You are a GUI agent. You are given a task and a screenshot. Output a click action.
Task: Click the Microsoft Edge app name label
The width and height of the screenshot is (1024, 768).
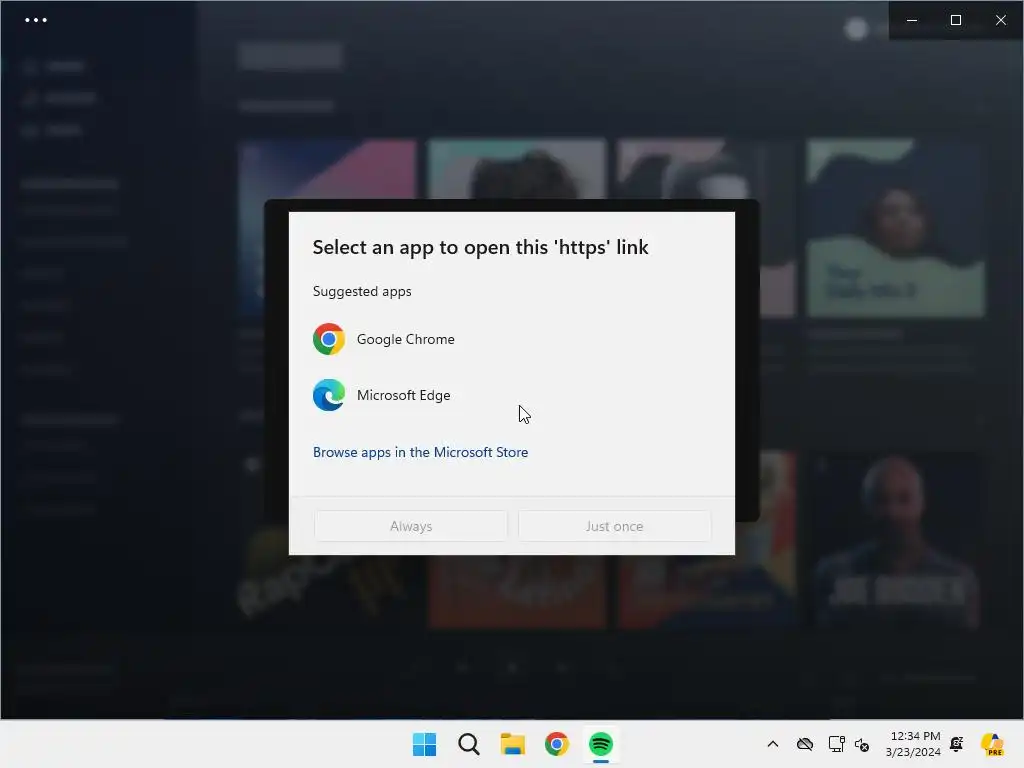[x=404, y=395]
